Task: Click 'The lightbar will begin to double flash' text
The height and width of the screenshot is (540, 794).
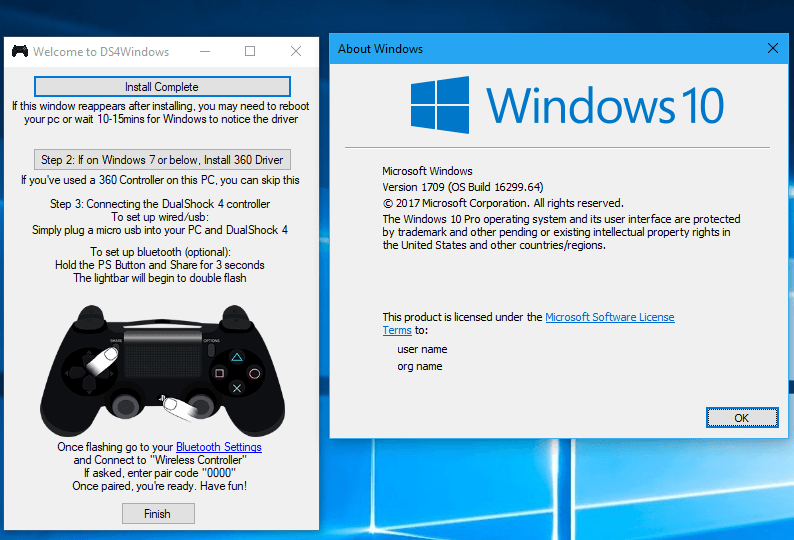Action: [160, 278]
